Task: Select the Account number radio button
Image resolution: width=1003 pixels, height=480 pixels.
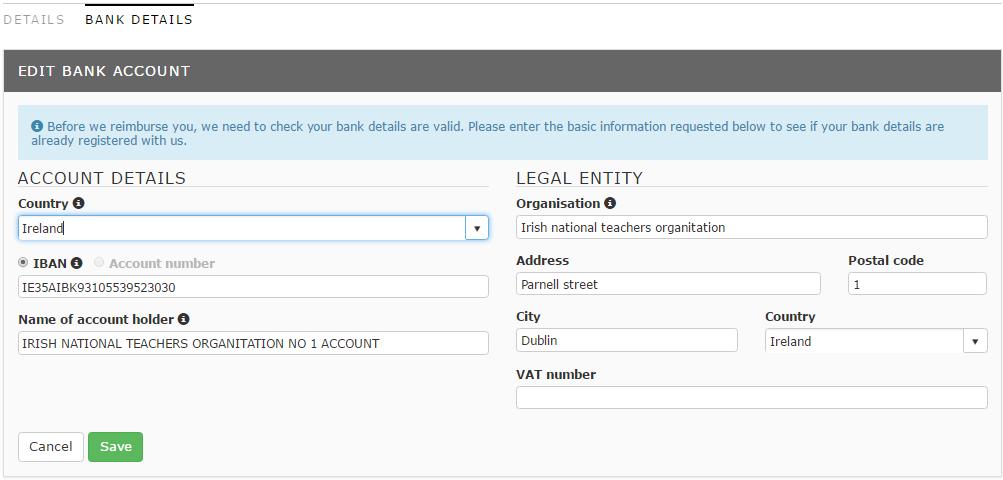Action: pos(99,262)
